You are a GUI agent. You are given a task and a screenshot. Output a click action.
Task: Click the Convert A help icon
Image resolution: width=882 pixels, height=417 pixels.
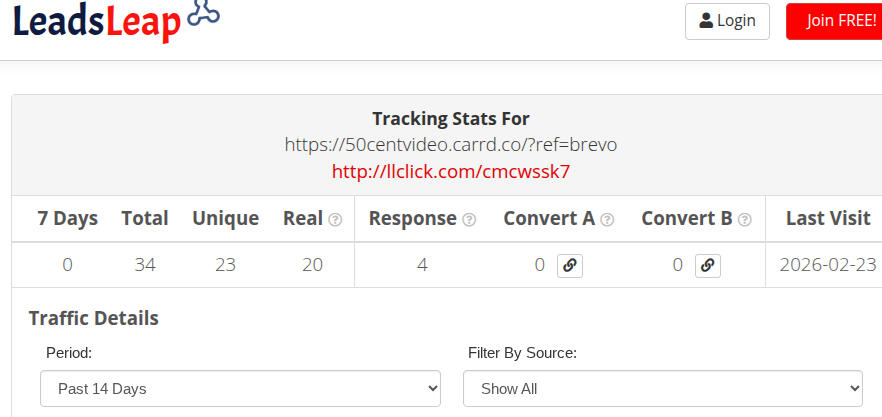[607, 219]
